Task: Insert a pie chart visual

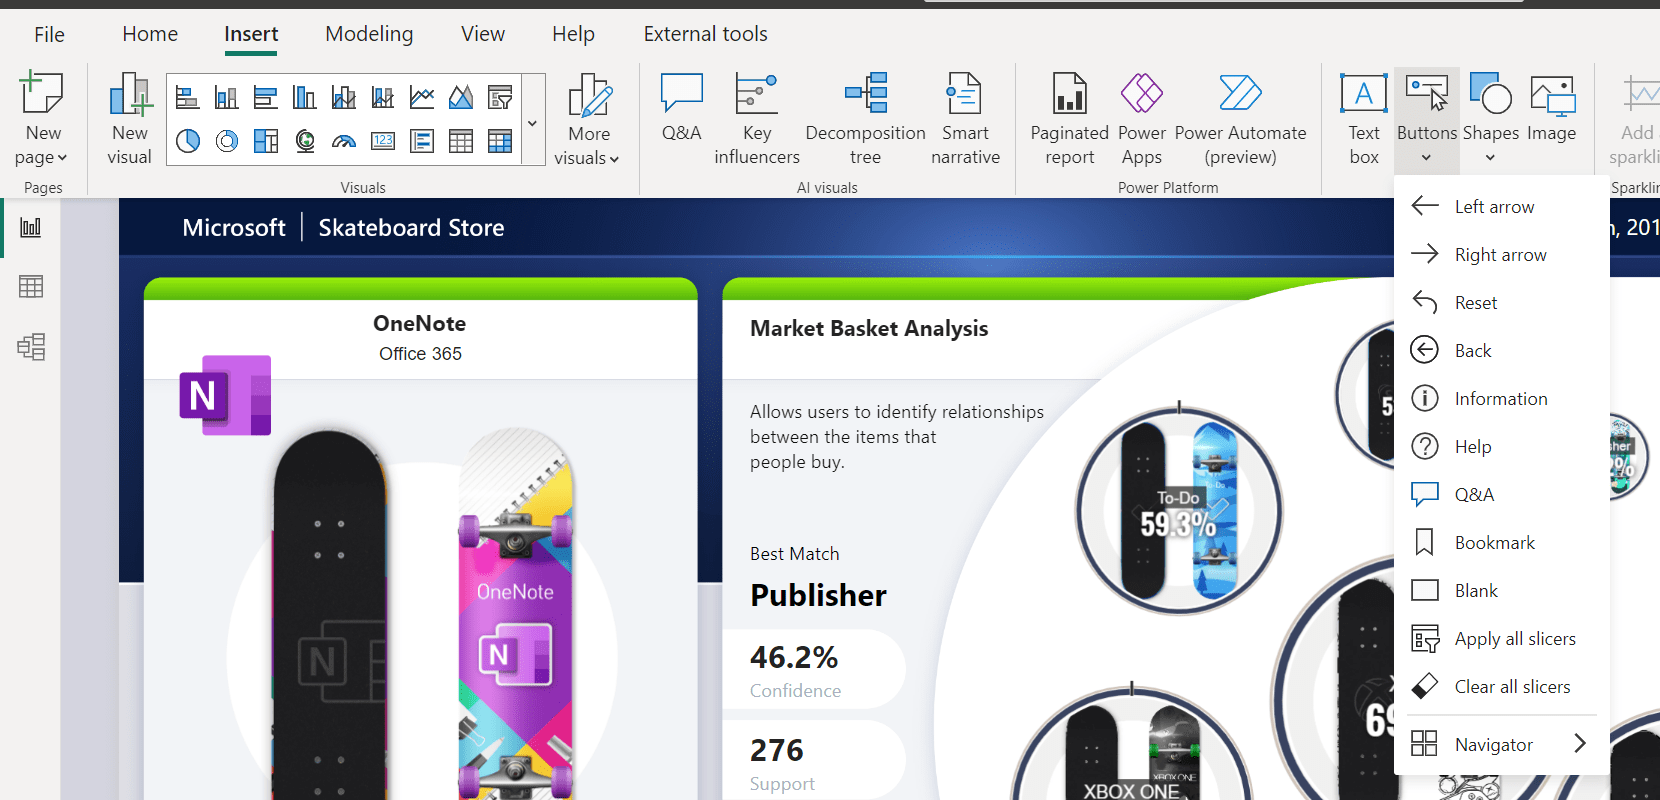Action: pyautogui.click(x=187, y=141)
